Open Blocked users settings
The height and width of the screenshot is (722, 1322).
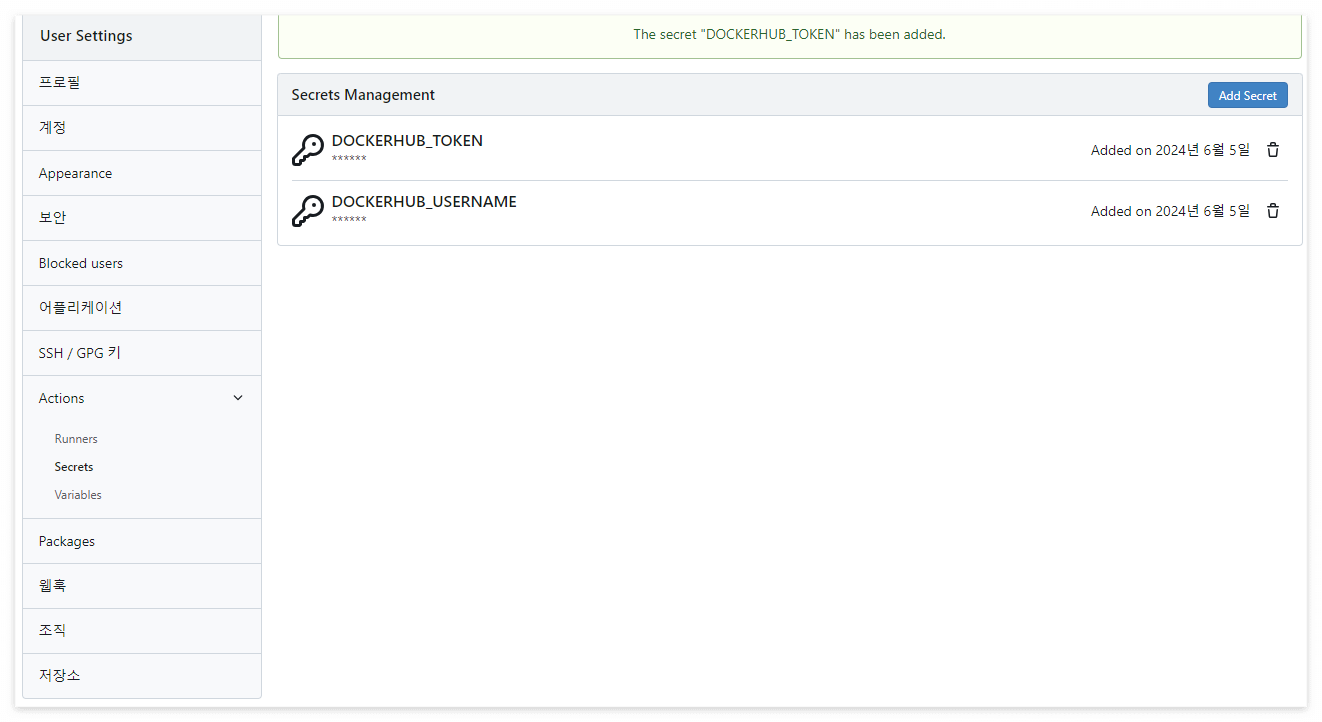[142, 263]
